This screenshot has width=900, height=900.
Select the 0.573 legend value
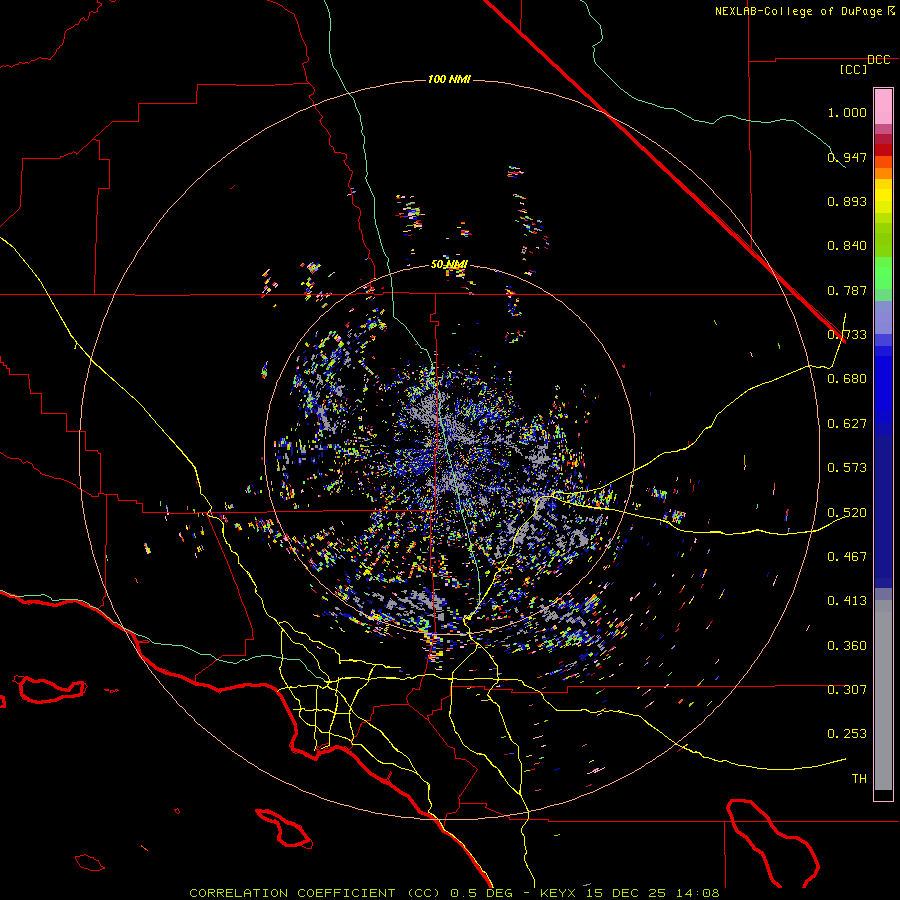tap(847, 468)
